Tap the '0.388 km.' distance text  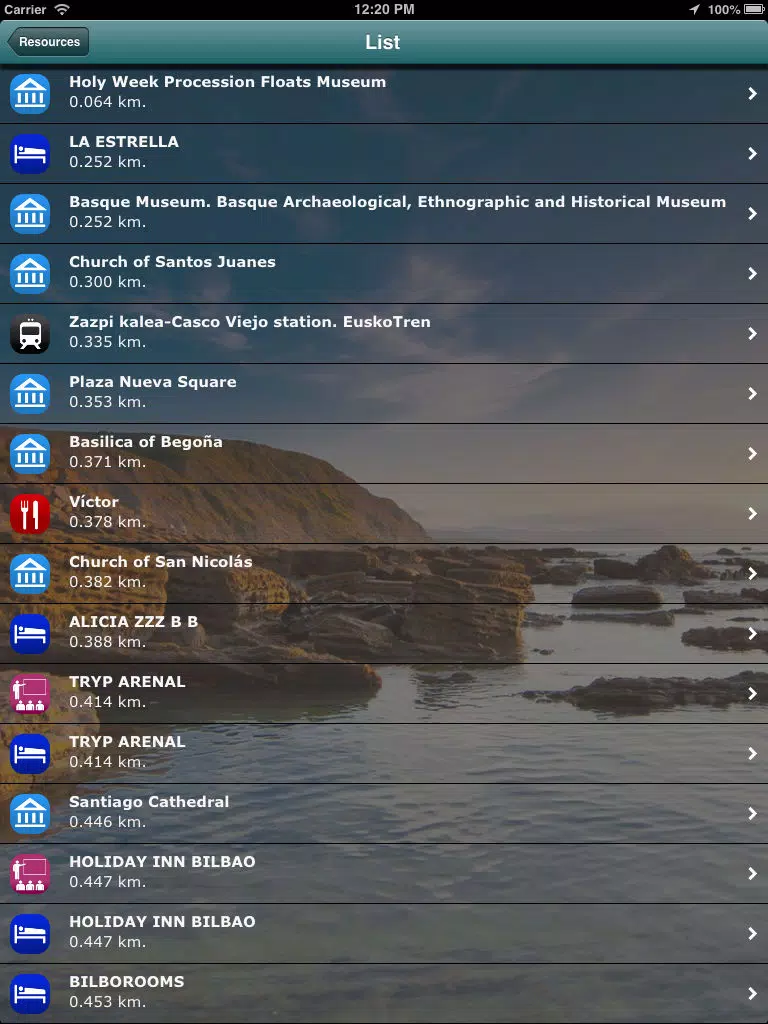coord(108,642)
